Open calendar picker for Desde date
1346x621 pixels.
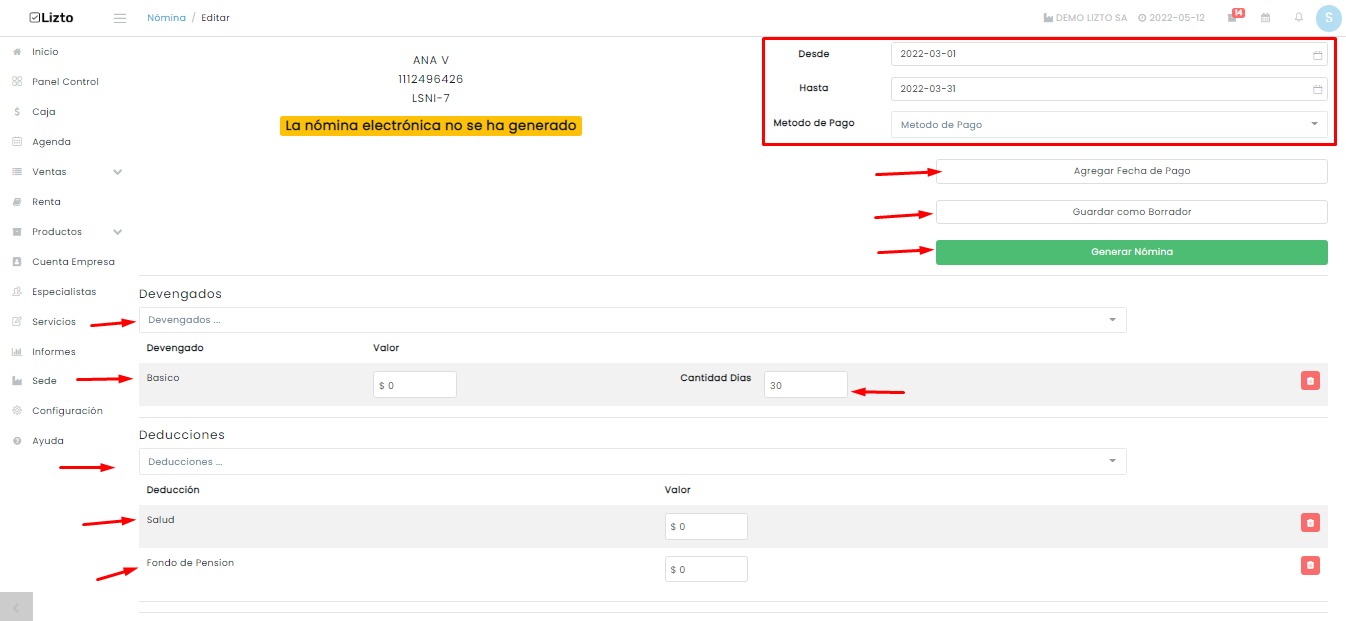[1317, 55]
